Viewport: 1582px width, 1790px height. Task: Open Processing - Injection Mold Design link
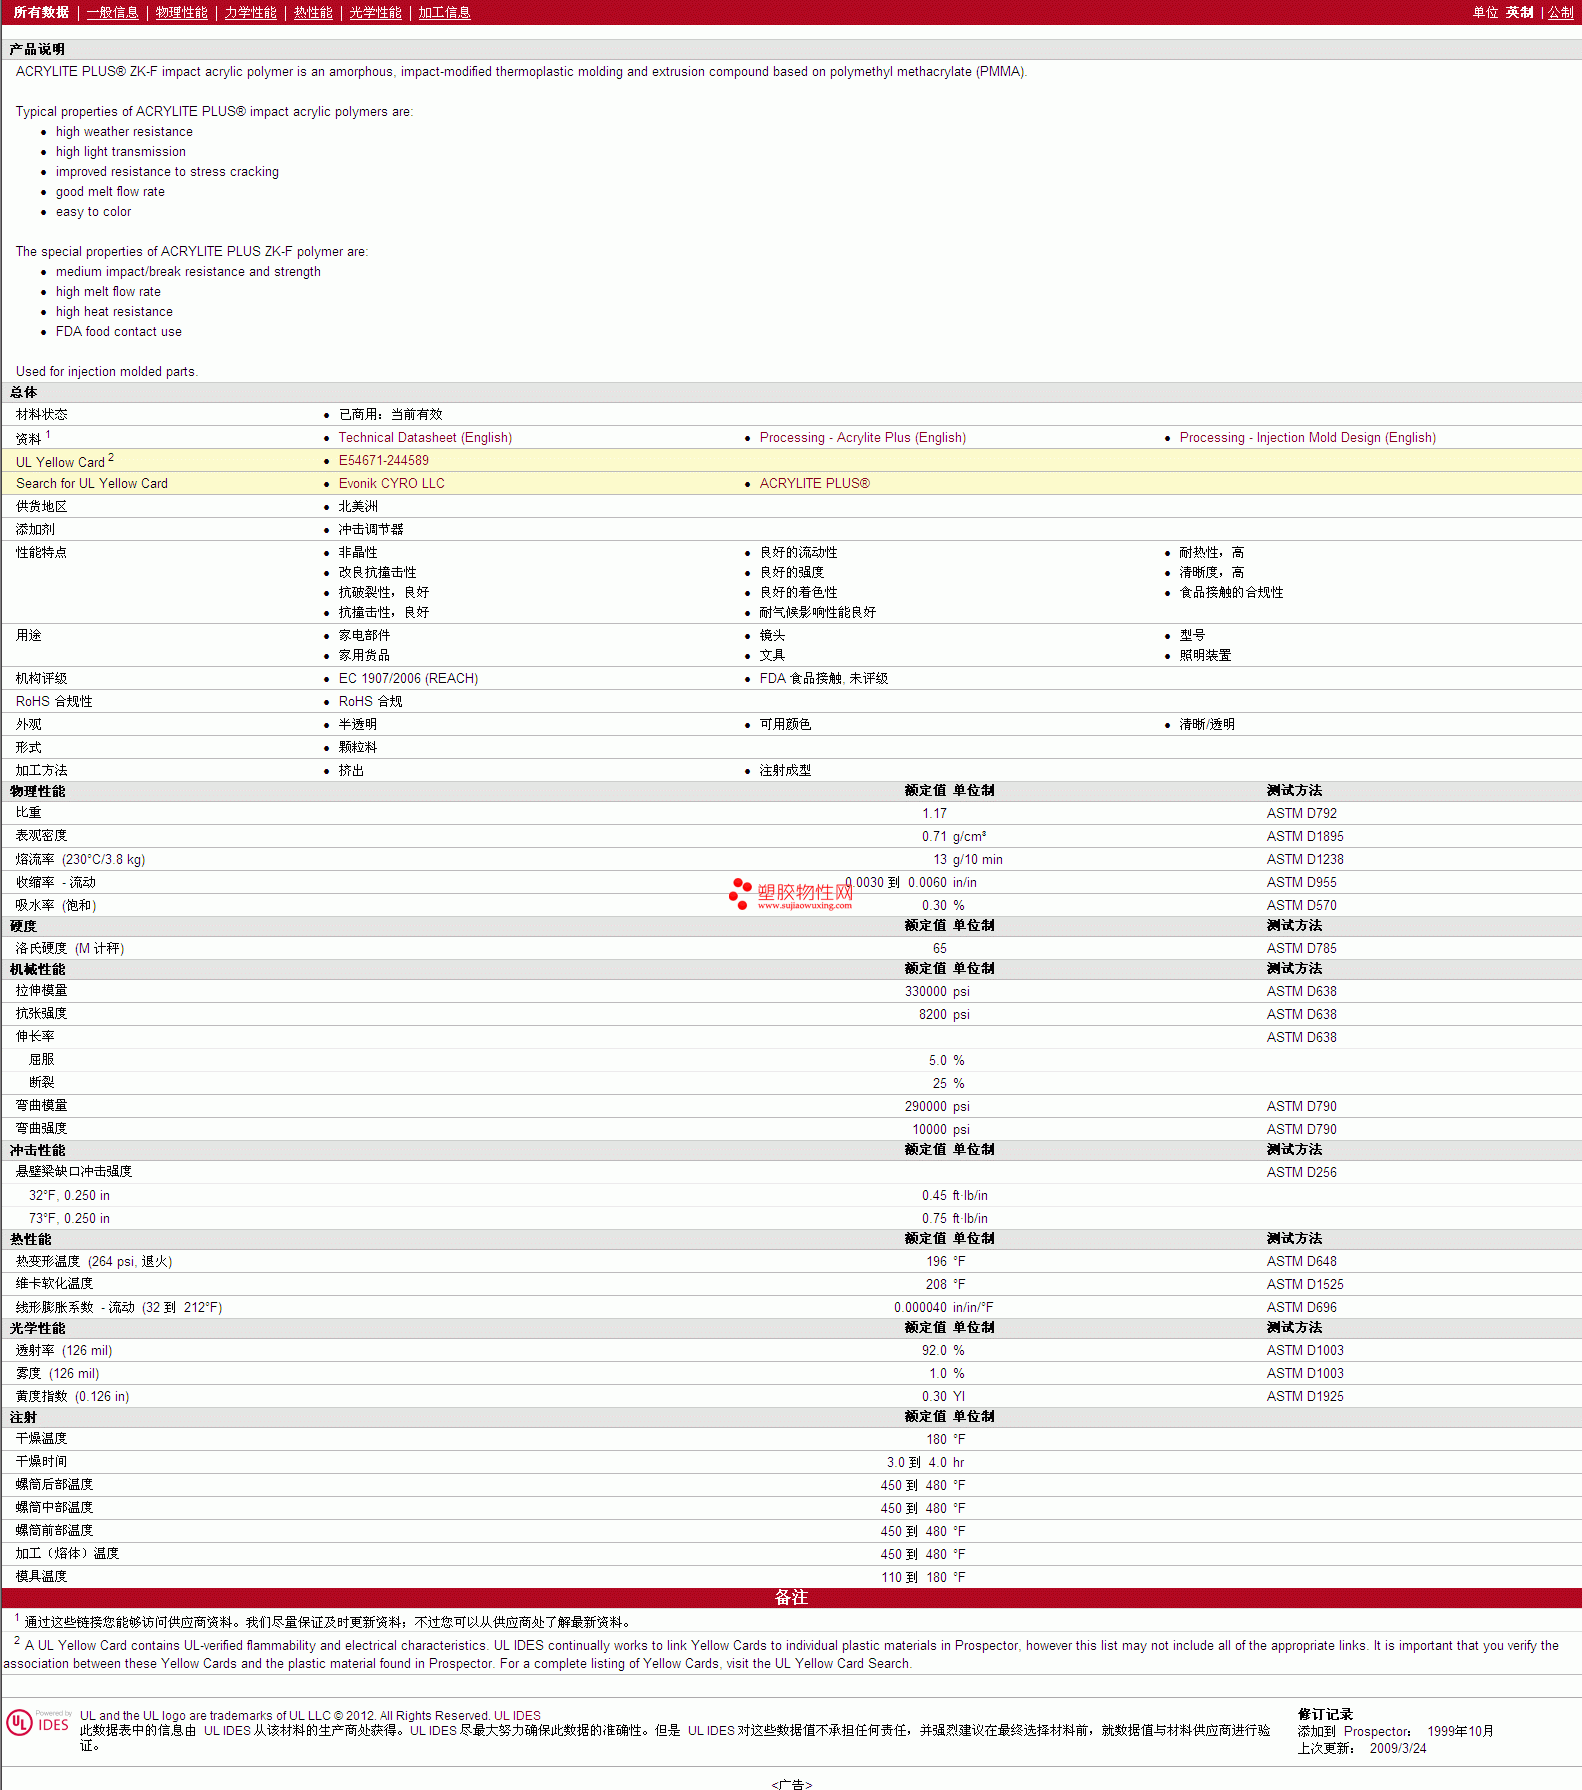point(1308,437)
